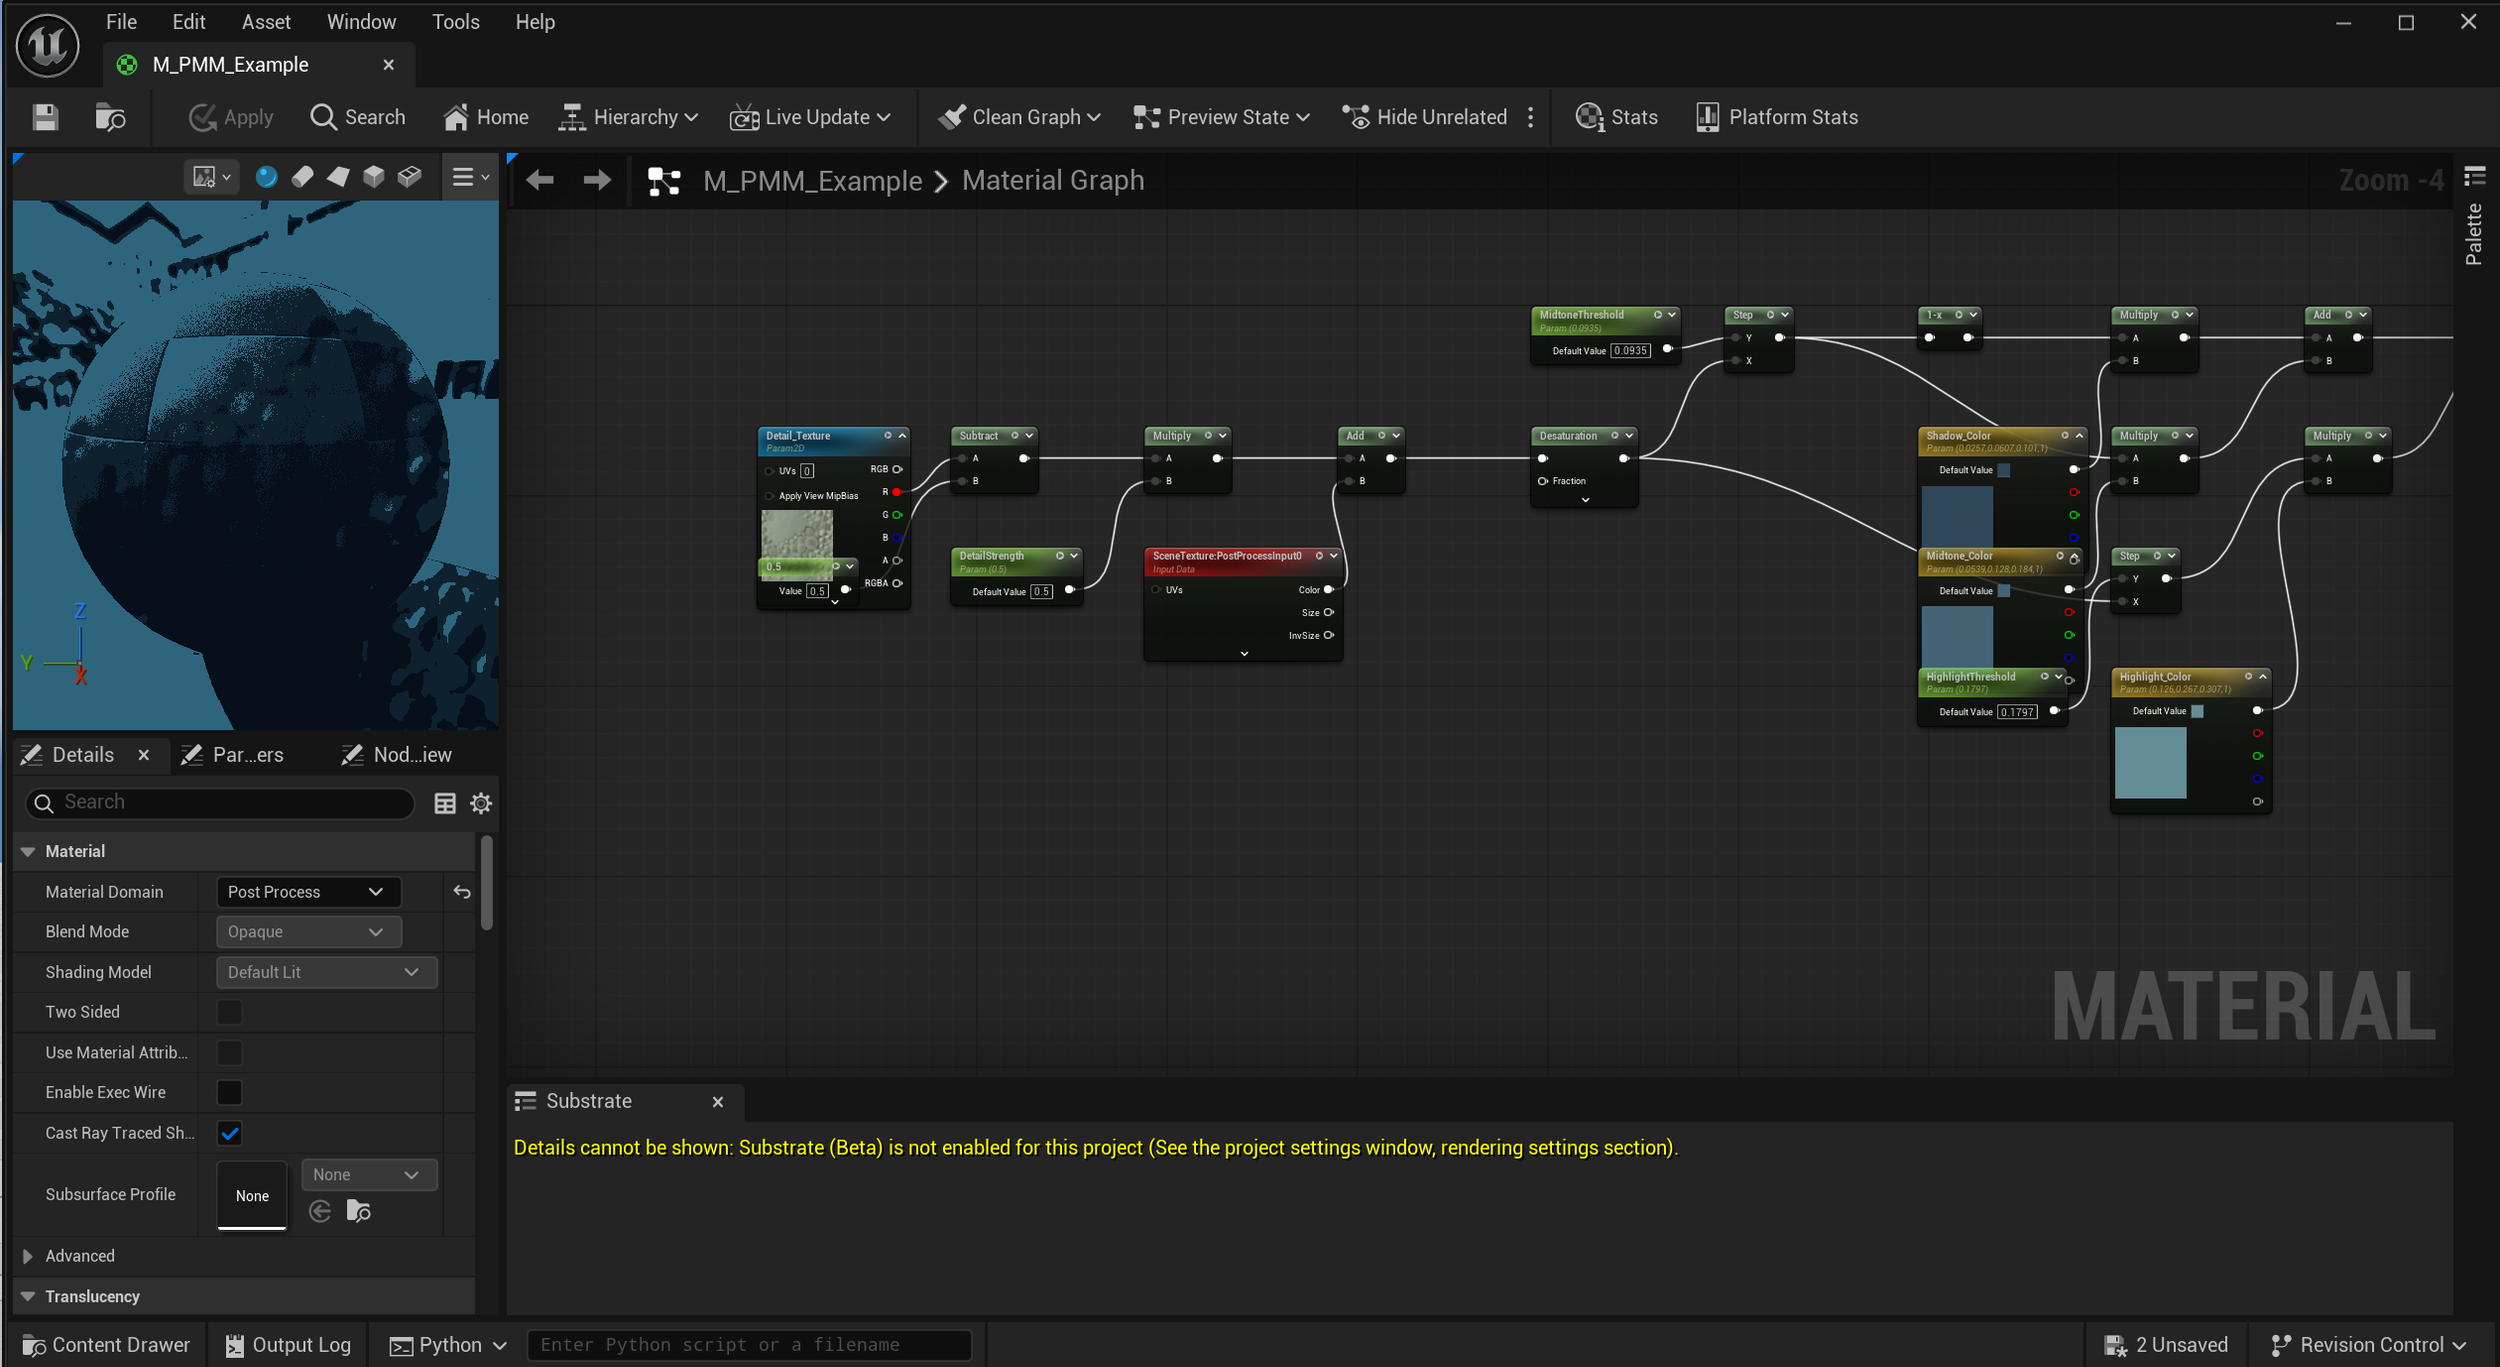Open the Asset menu
The height and width of the screenshot is (1367, 2500).
coord(266,22)
